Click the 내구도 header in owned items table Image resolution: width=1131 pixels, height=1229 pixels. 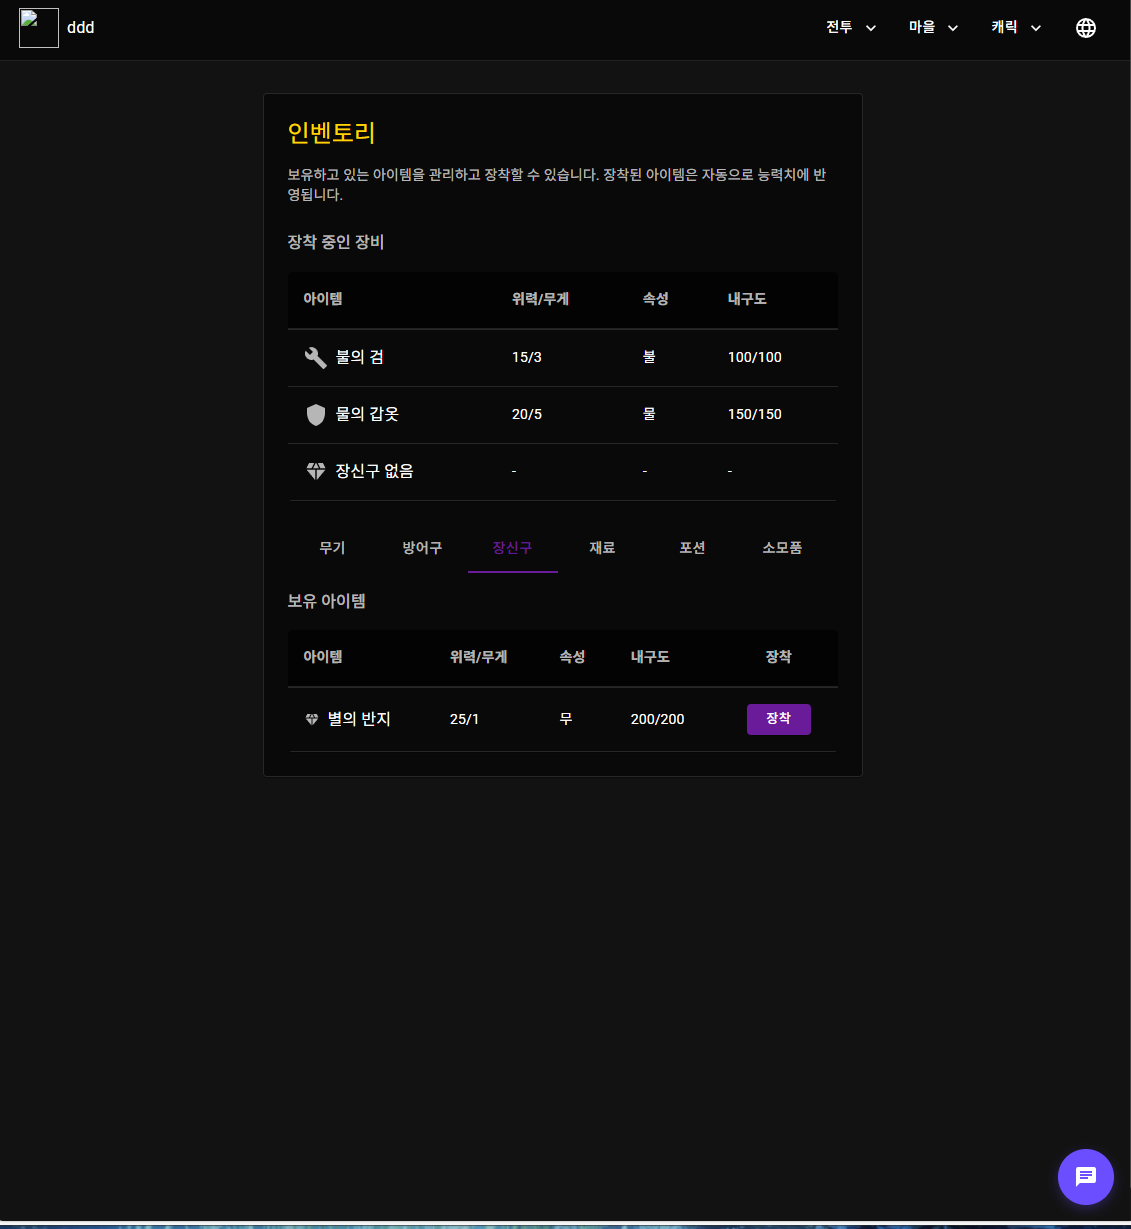(x=650, y=657)
